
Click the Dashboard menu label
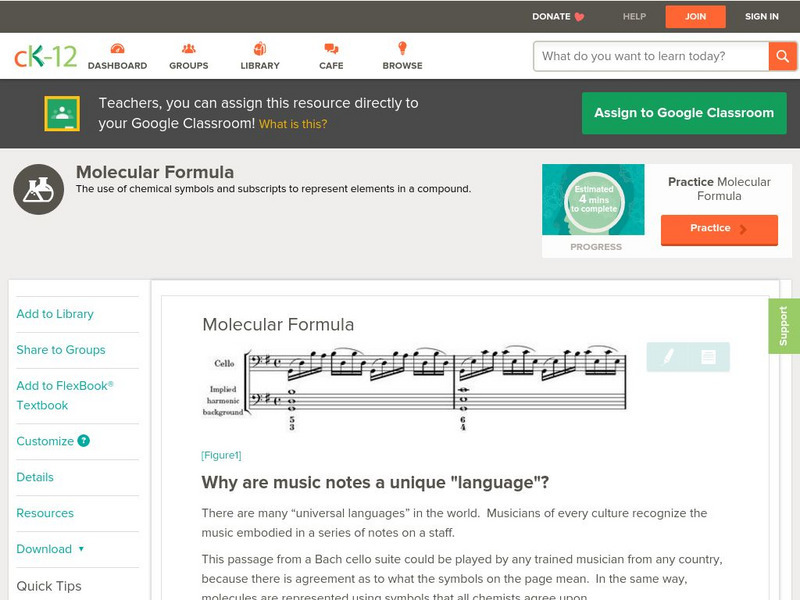117,66
